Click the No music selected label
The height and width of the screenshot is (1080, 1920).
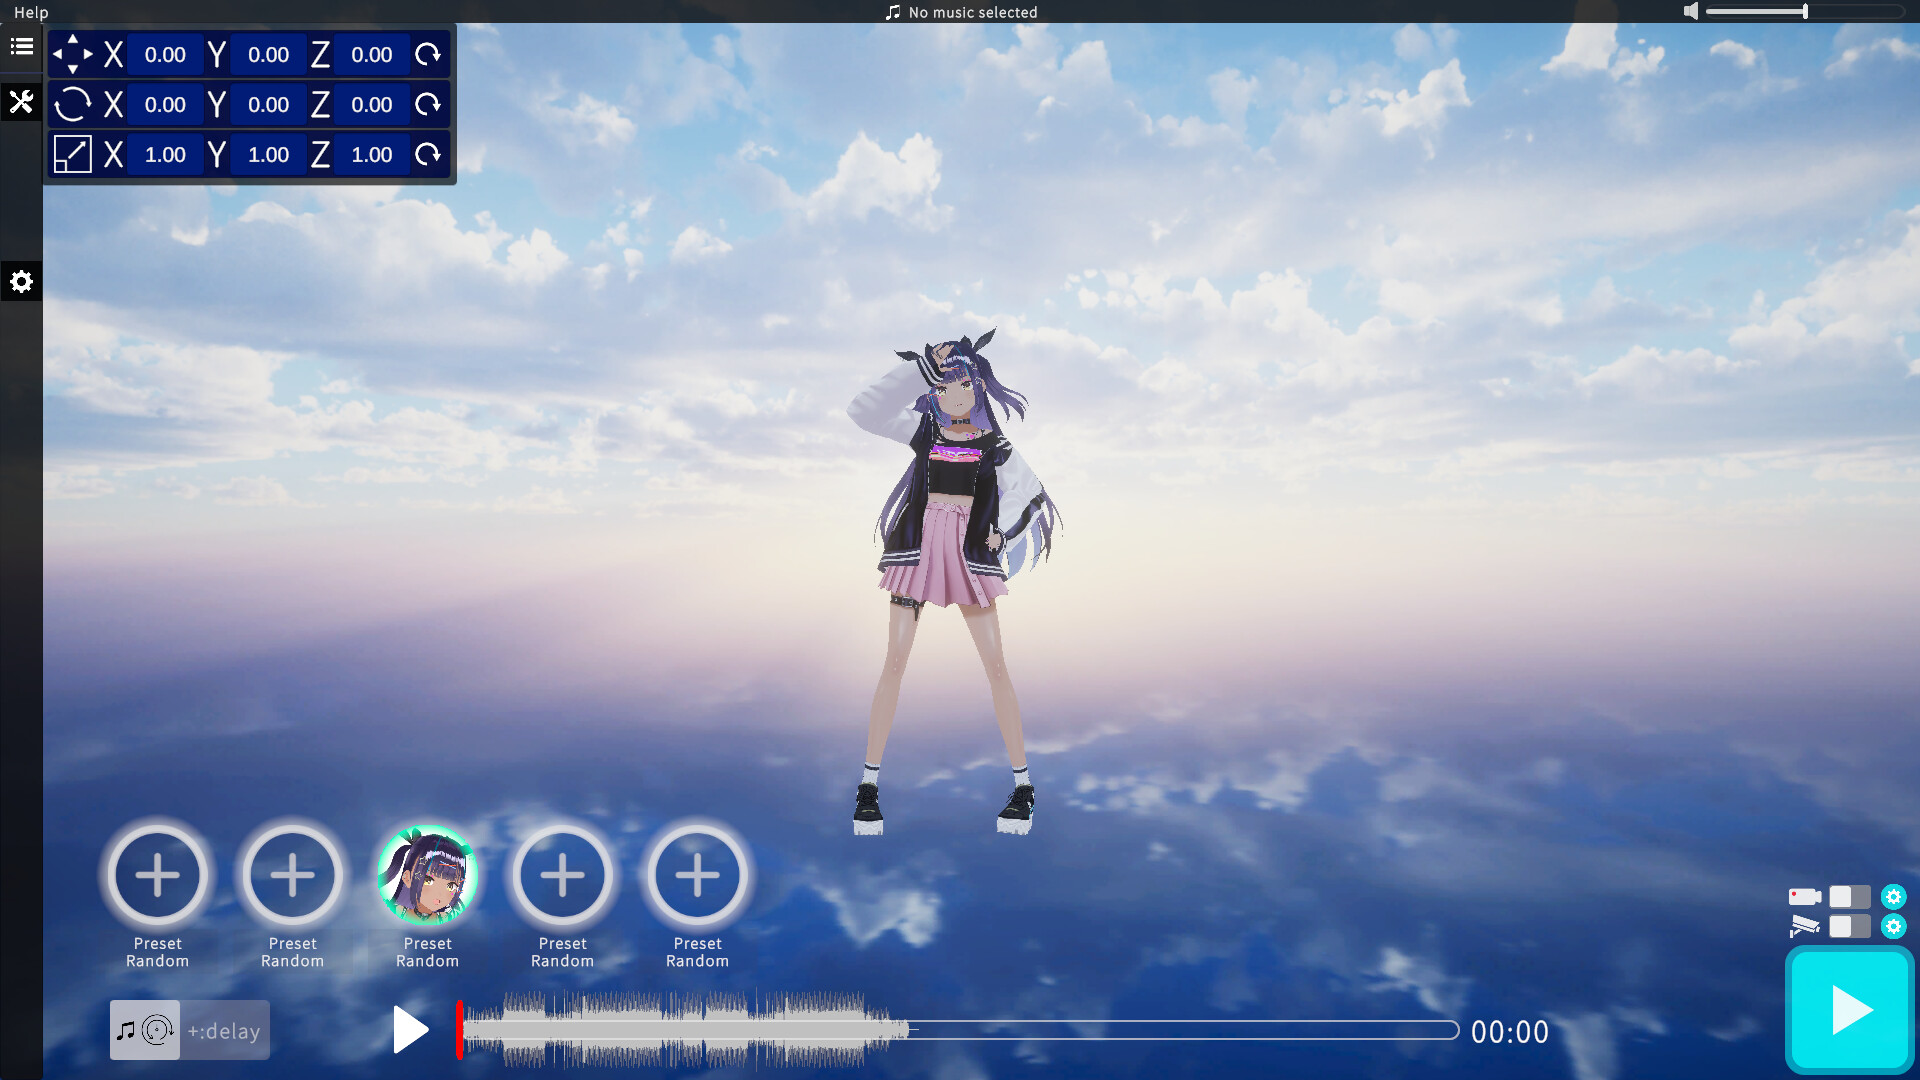click(x=972, y=12)
